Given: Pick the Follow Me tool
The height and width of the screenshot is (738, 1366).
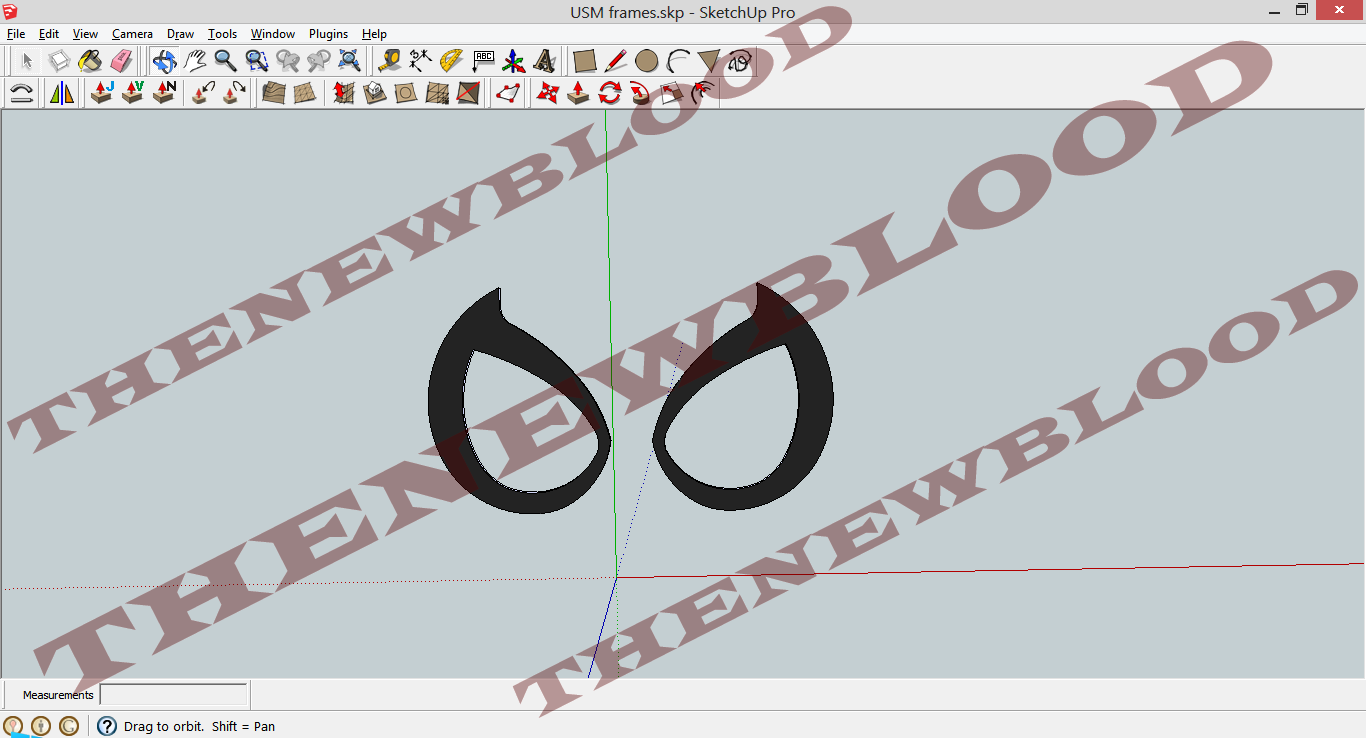Looking at the screenshot, I should click(x=640, y=93).
